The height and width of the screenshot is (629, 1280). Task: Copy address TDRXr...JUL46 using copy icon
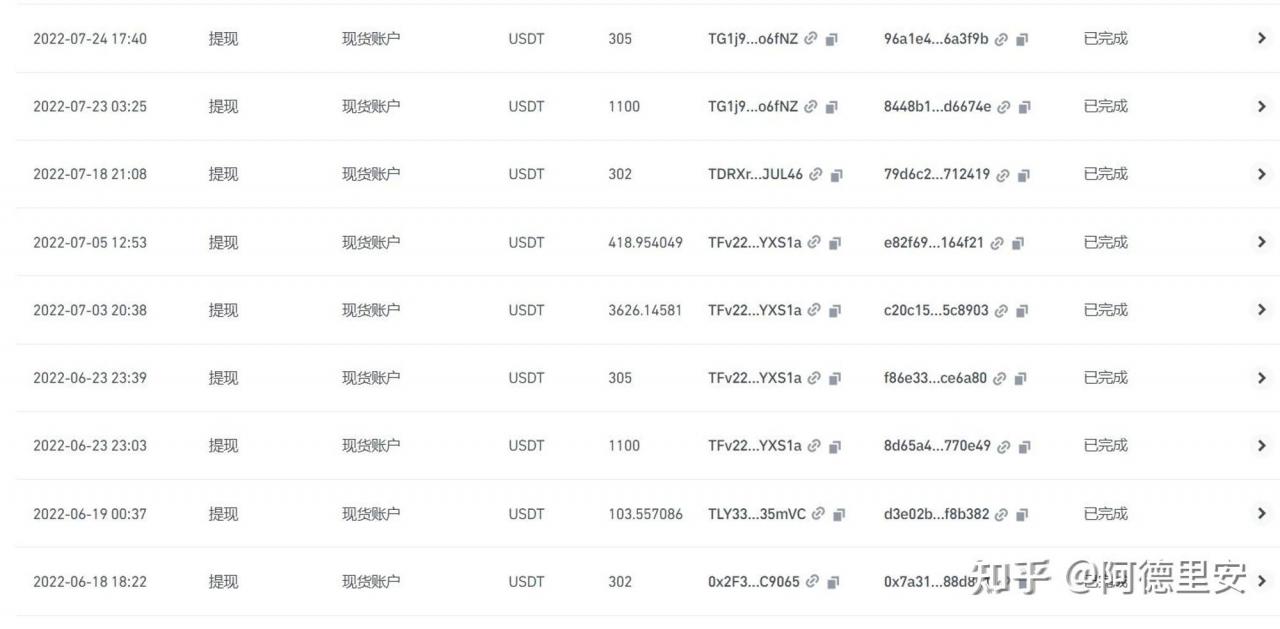tap(837, 175)
